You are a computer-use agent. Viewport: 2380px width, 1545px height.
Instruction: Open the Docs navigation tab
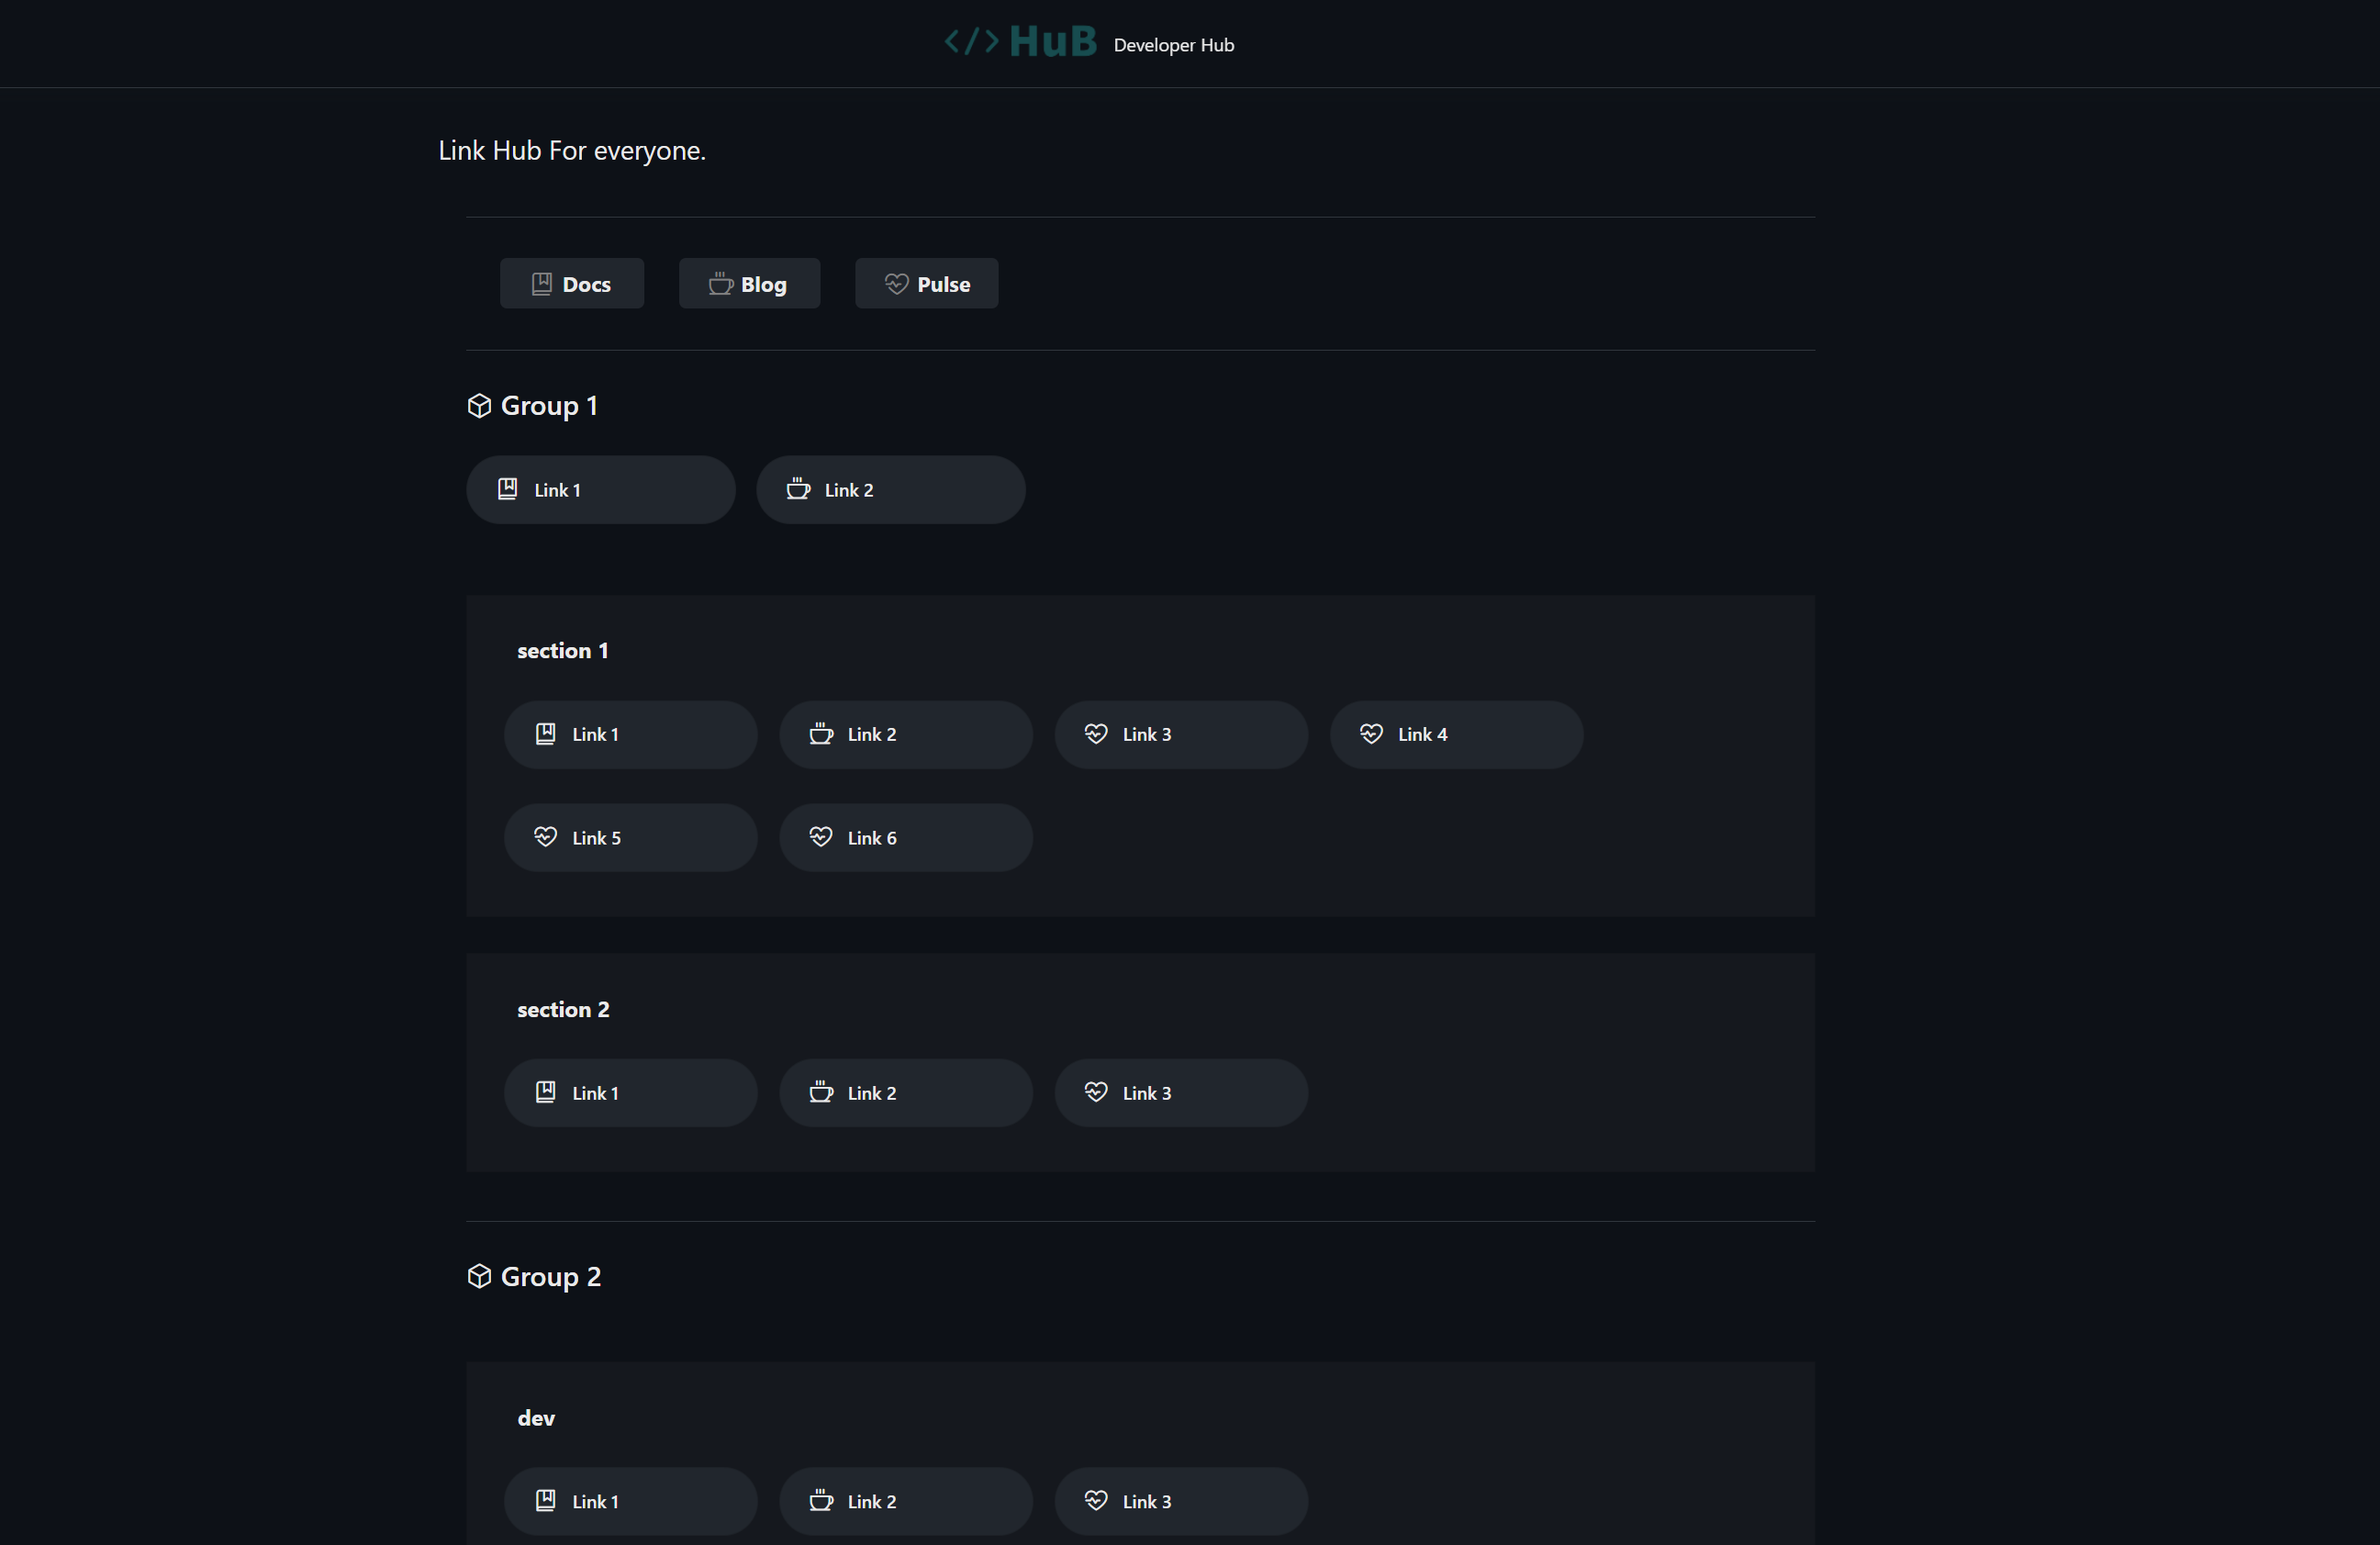click(x=572, y=284)
